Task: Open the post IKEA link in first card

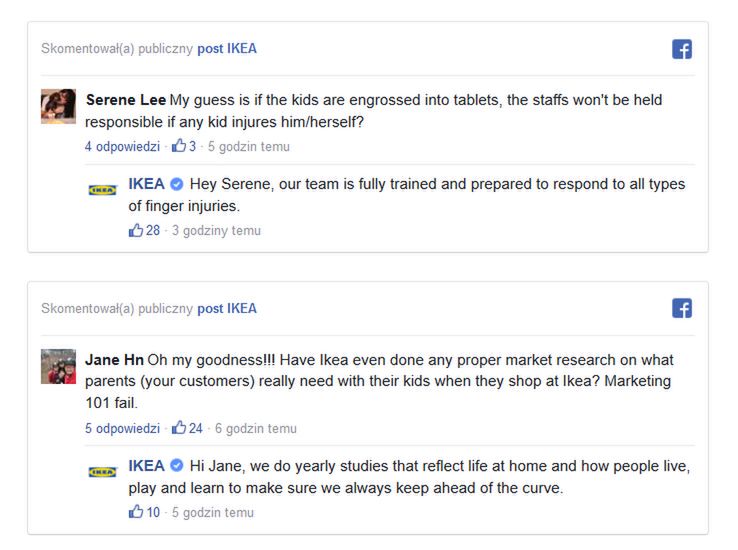Action: coord(227,49)
